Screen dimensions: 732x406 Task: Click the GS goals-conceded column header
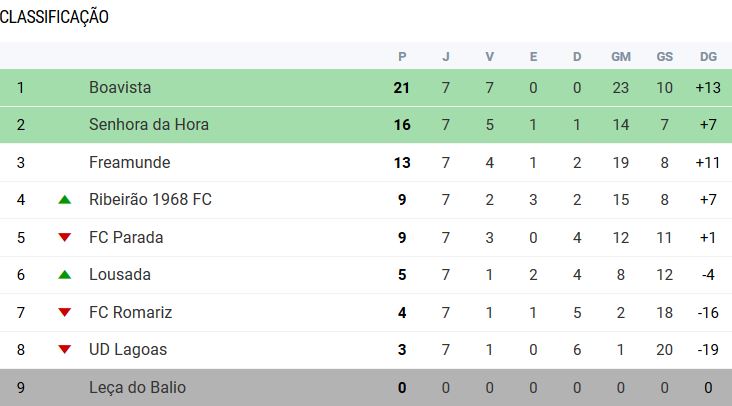(x=664, y=57)
